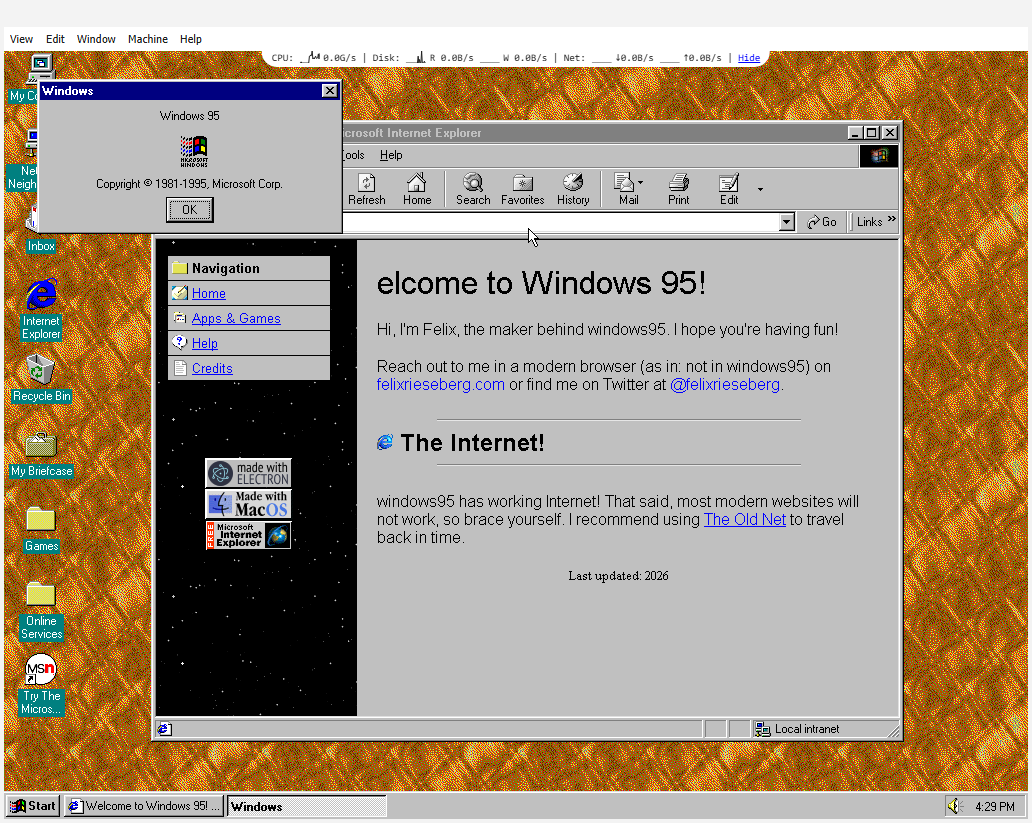This screenshot has width=1032, height=823.
Task: Open the Search toolbar button
Action: coord(473,189)
